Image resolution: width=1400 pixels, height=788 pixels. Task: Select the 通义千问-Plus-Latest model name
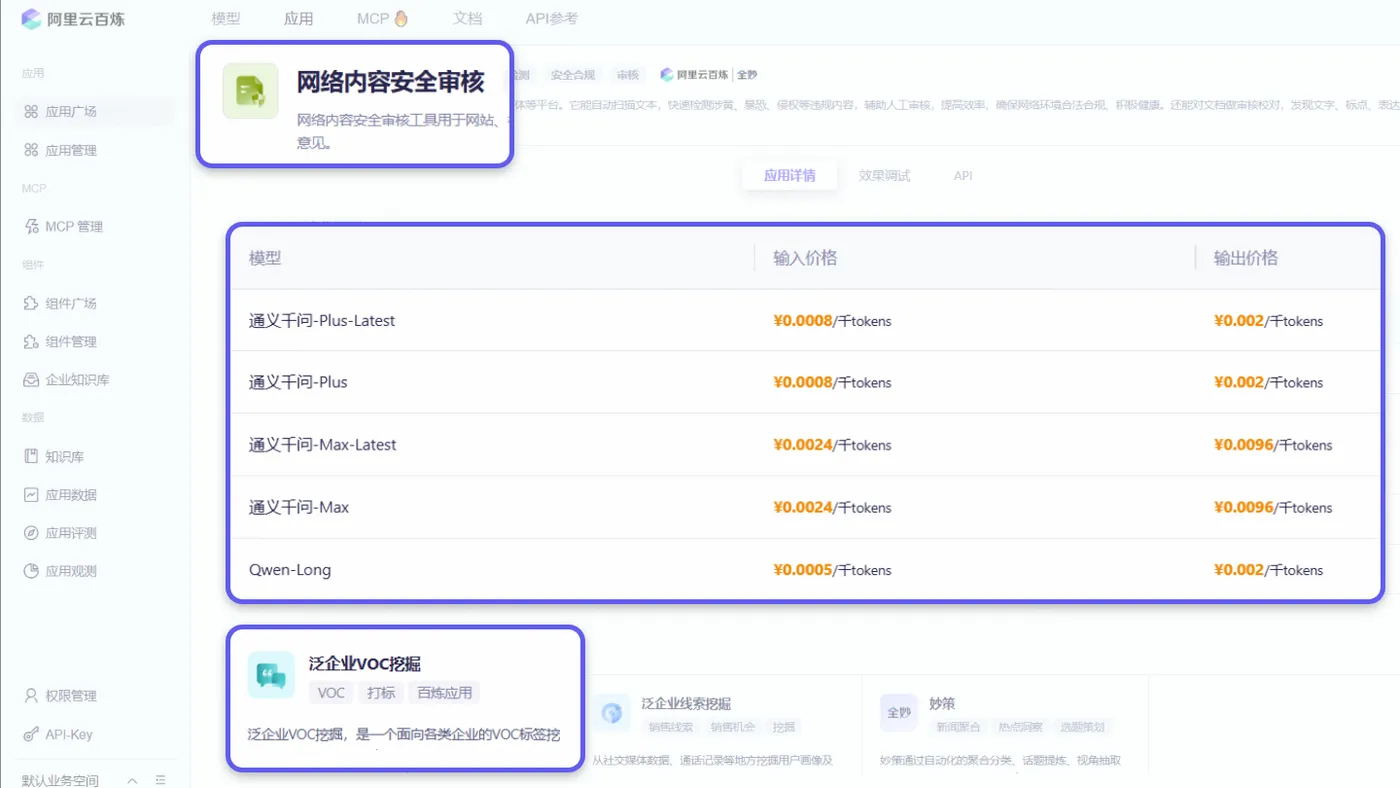pos(322,321)
